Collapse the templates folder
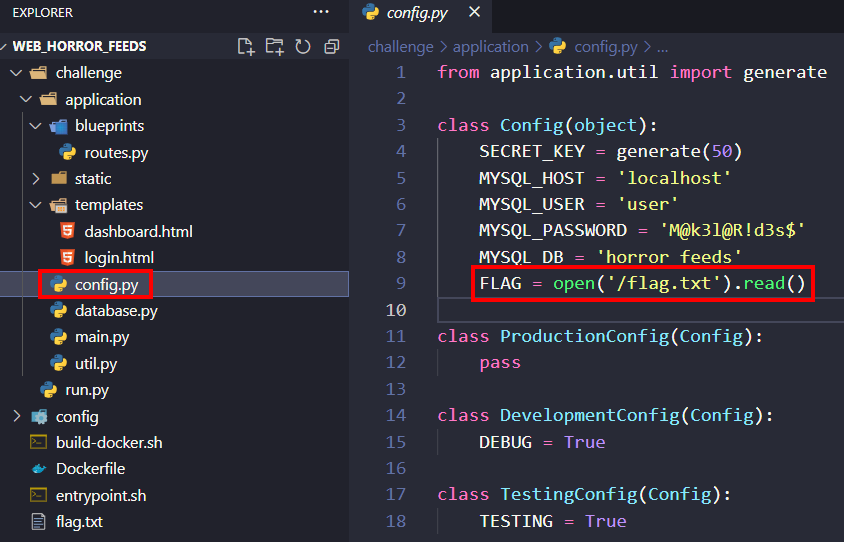The height and width of the screenshot is (542, 844). [x=108, y=205]
